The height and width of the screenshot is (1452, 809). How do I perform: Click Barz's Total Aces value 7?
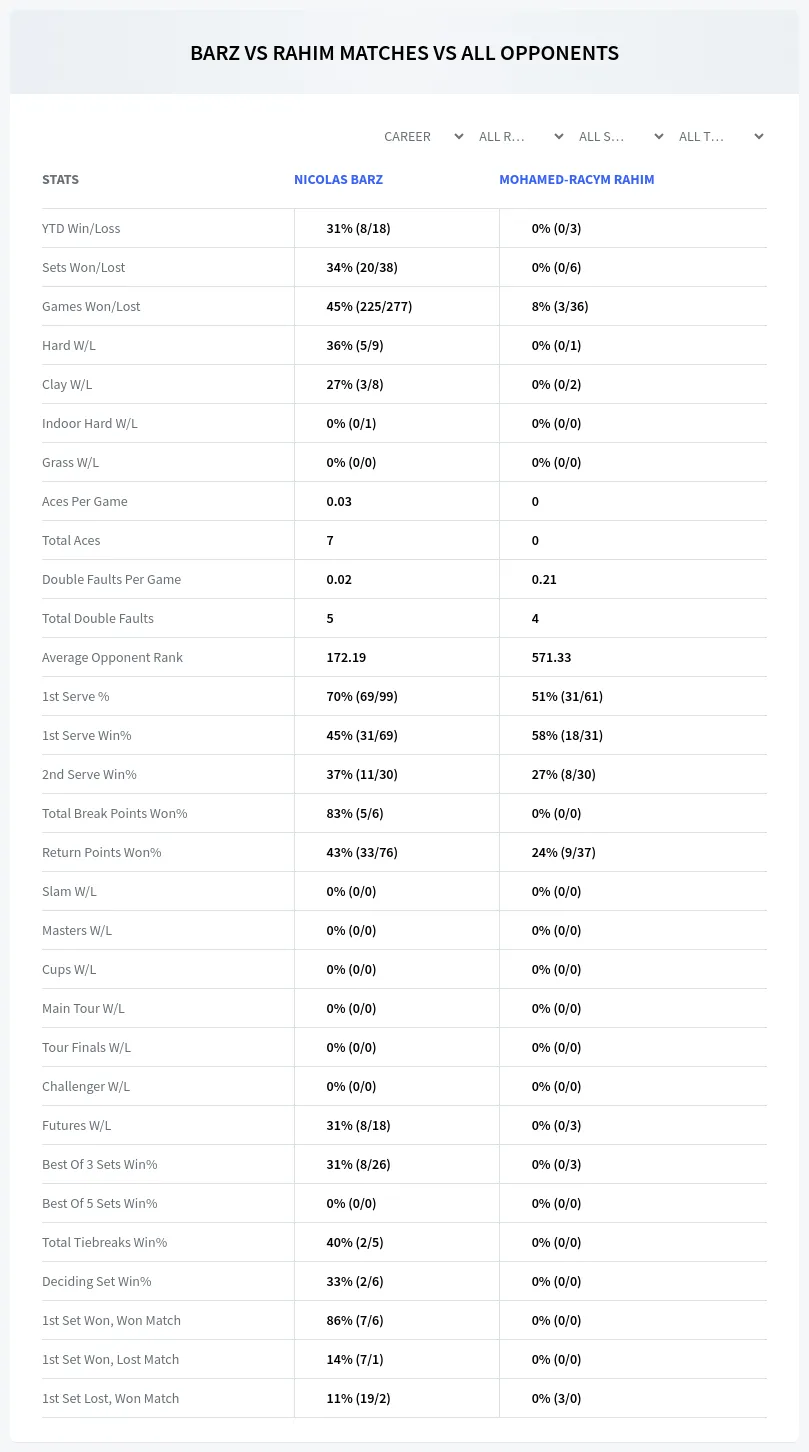point(330,540)
